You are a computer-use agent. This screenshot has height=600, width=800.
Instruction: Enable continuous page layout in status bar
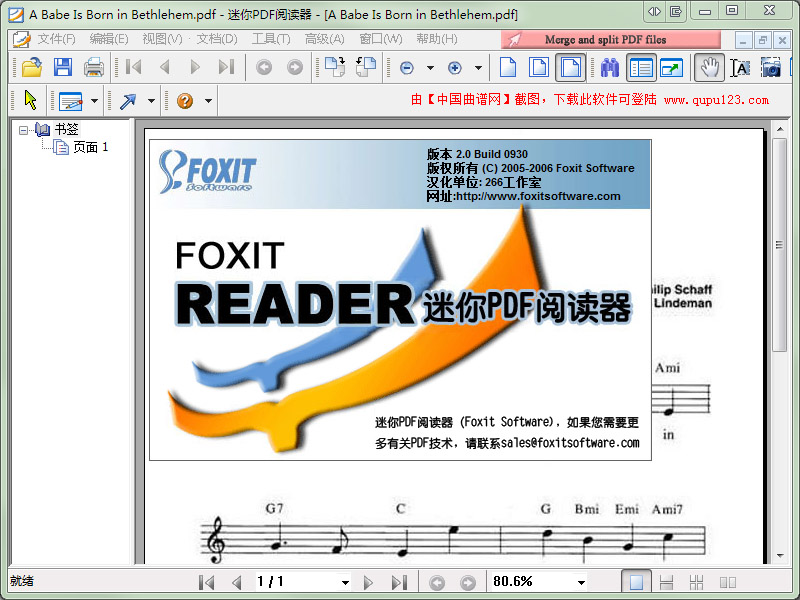coord(667,582)
